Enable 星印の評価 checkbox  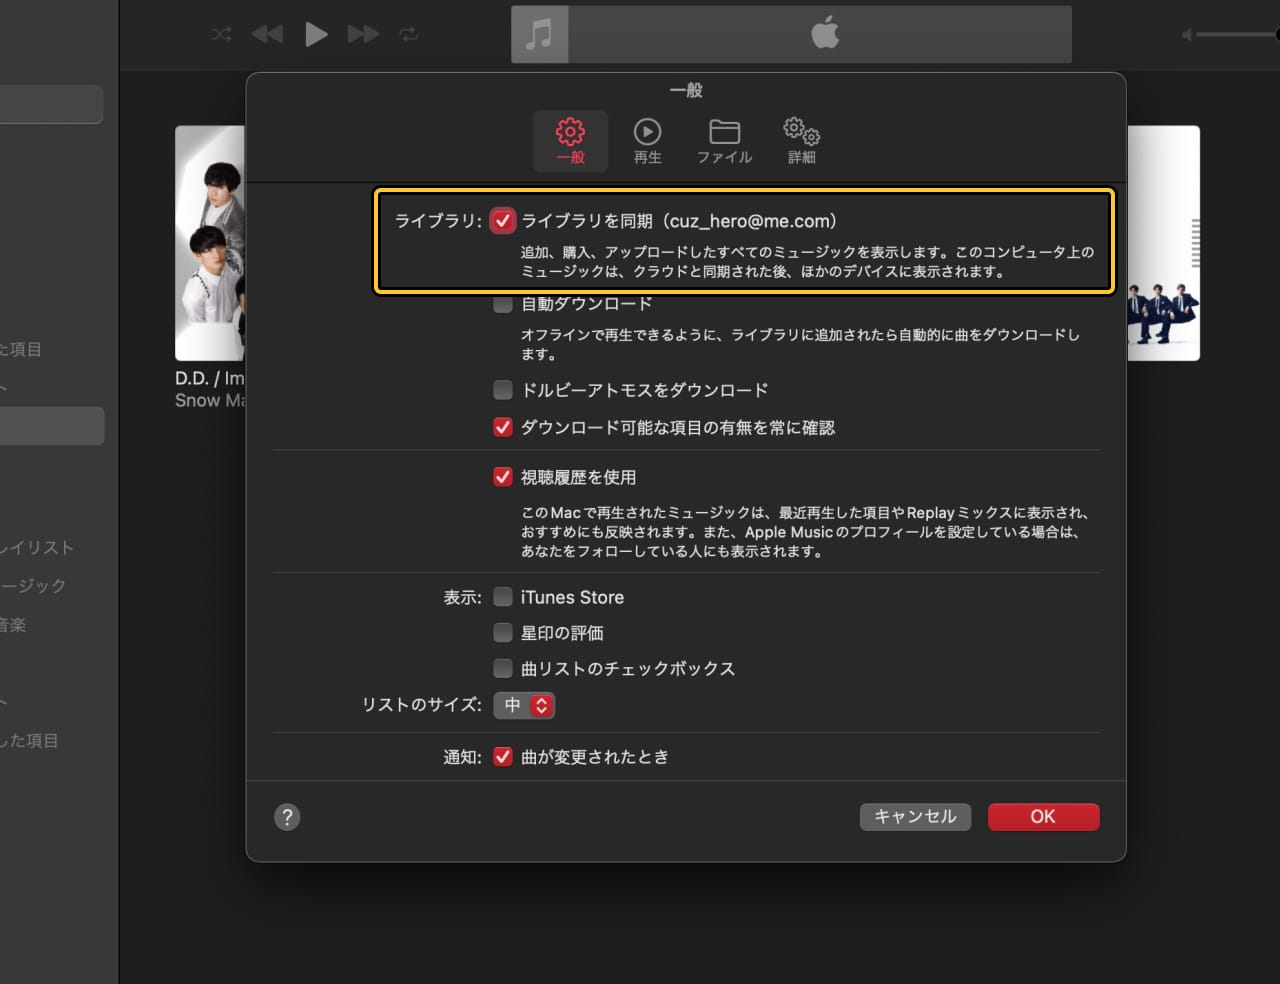pos(503,633)
